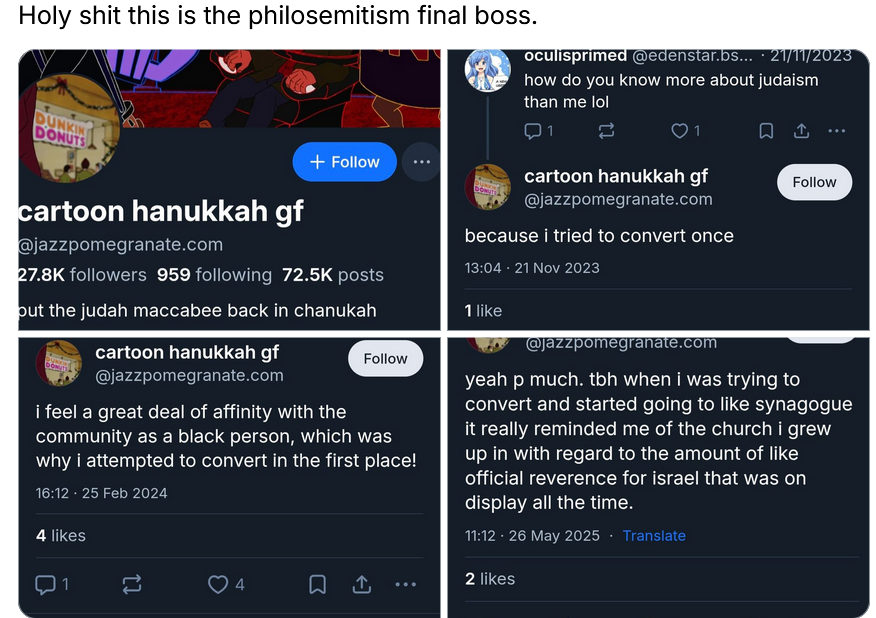Bookmark the affinity with community post
The width and height of the screenshot is (876, 618).
[x=317, y=584]
